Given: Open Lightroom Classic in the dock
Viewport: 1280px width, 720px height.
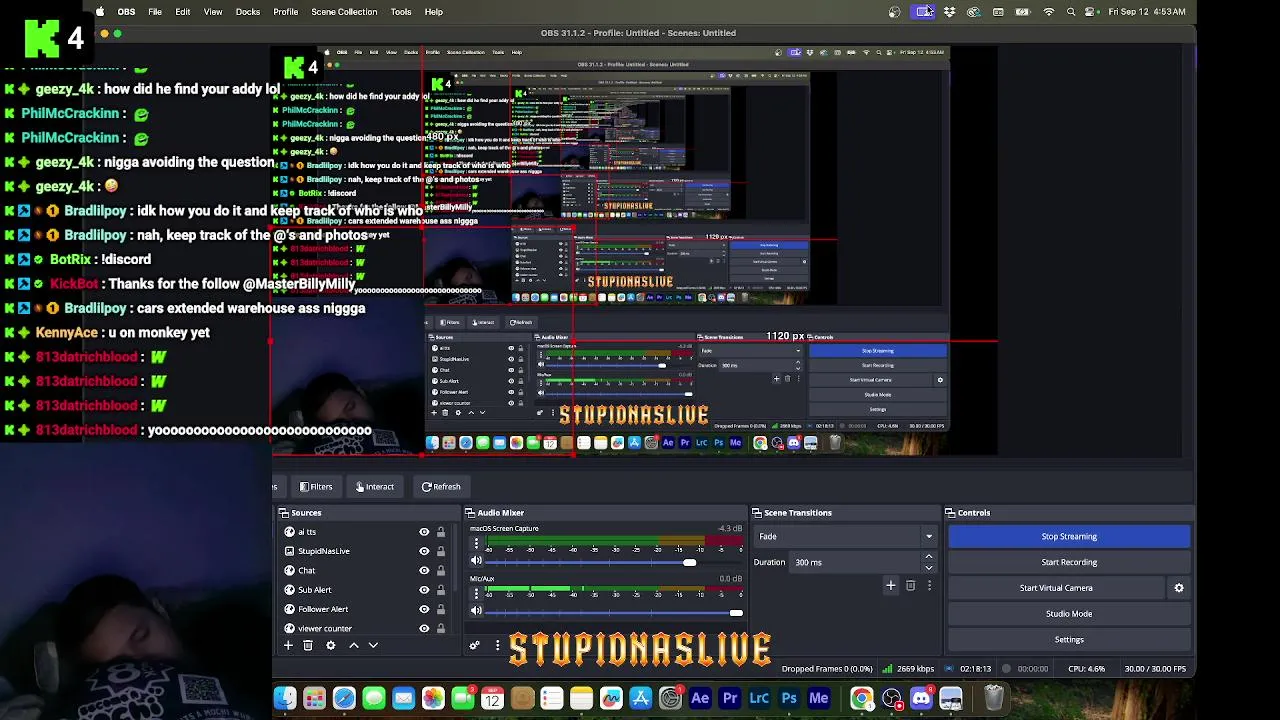Looking at the screenshot, I should (759, 698).
